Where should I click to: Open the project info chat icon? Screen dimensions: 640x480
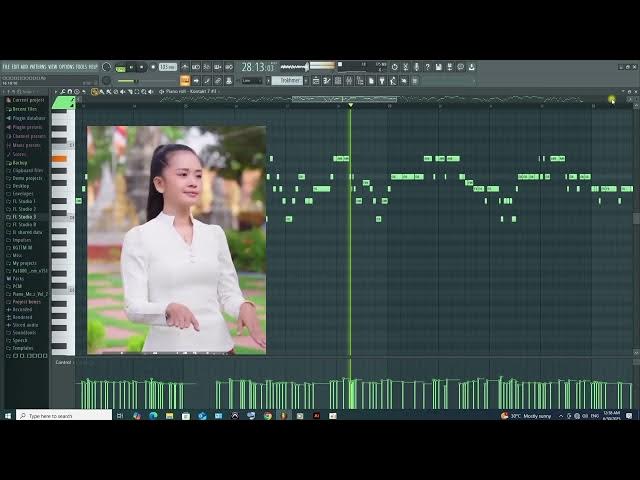pos(461,67)
